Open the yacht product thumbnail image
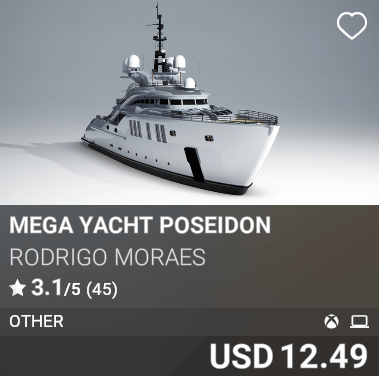 189,102
